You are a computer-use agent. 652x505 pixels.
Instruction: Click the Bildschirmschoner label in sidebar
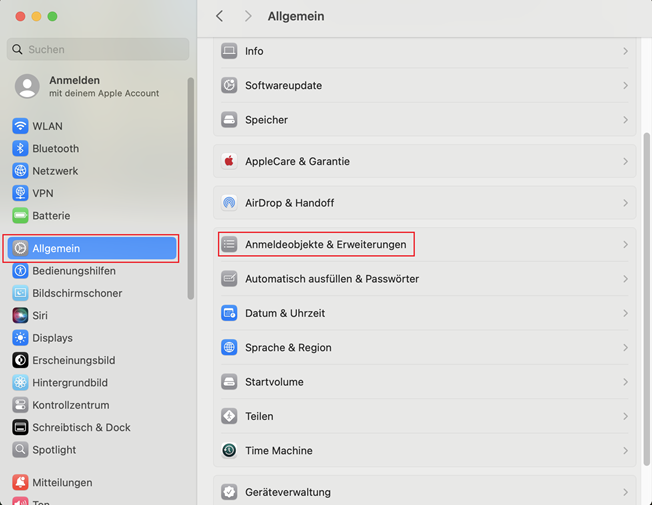coord(77,293)
